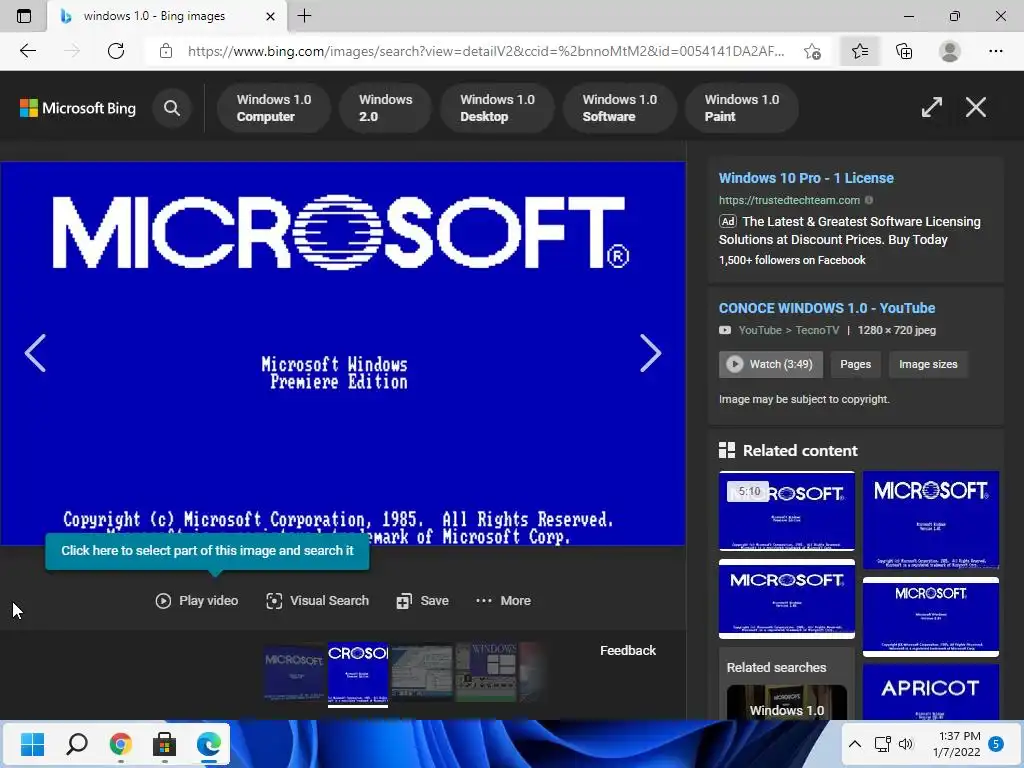
Task: Click the Microsoft Bing logo
Action: 78,108
